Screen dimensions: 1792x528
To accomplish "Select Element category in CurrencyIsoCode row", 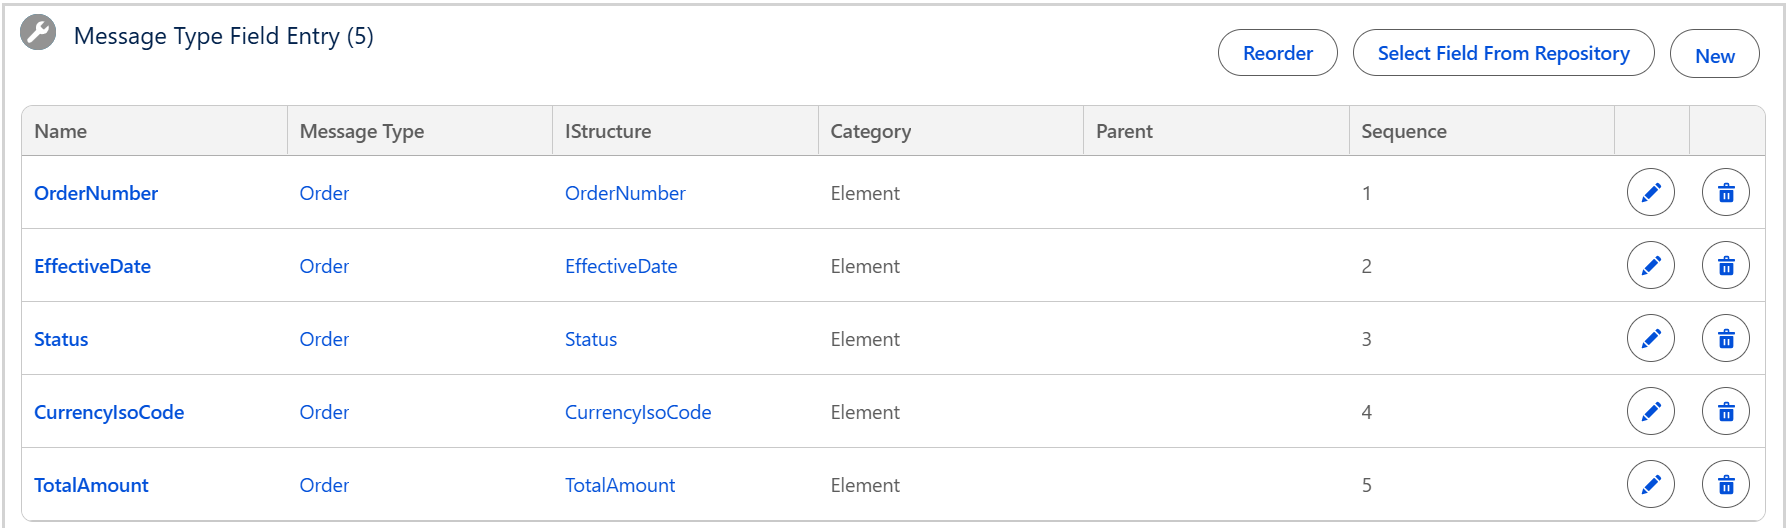I will [865, 412].
